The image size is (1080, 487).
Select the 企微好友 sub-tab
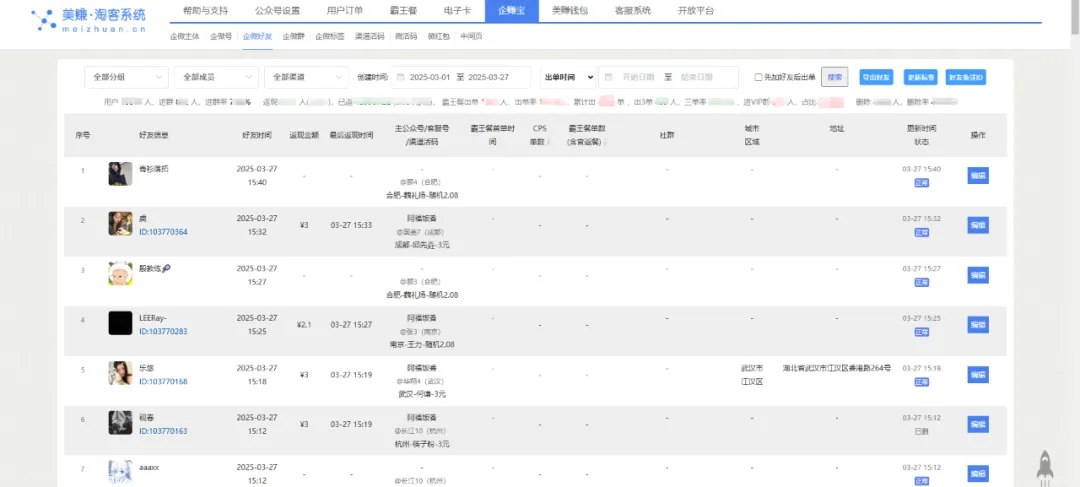pyautogui.click(x=258, y=37)
